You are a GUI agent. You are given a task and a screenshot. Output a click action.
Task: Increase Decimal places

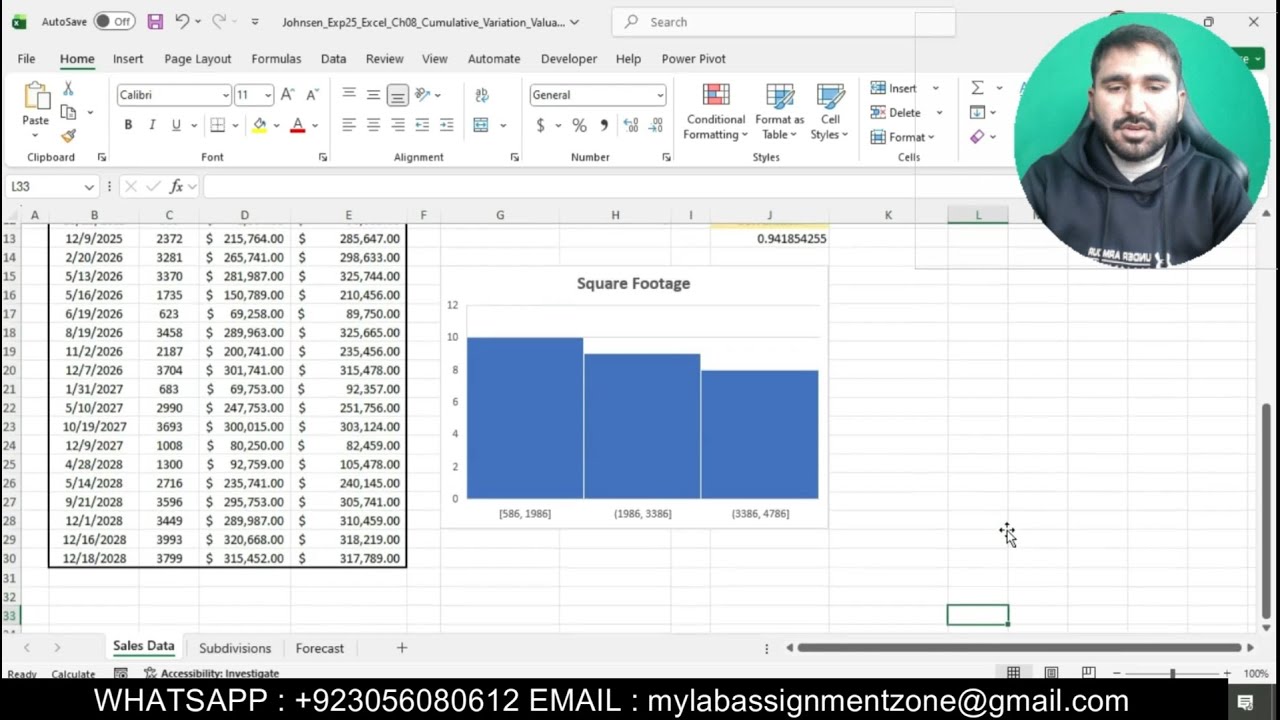tap(631, 125)
